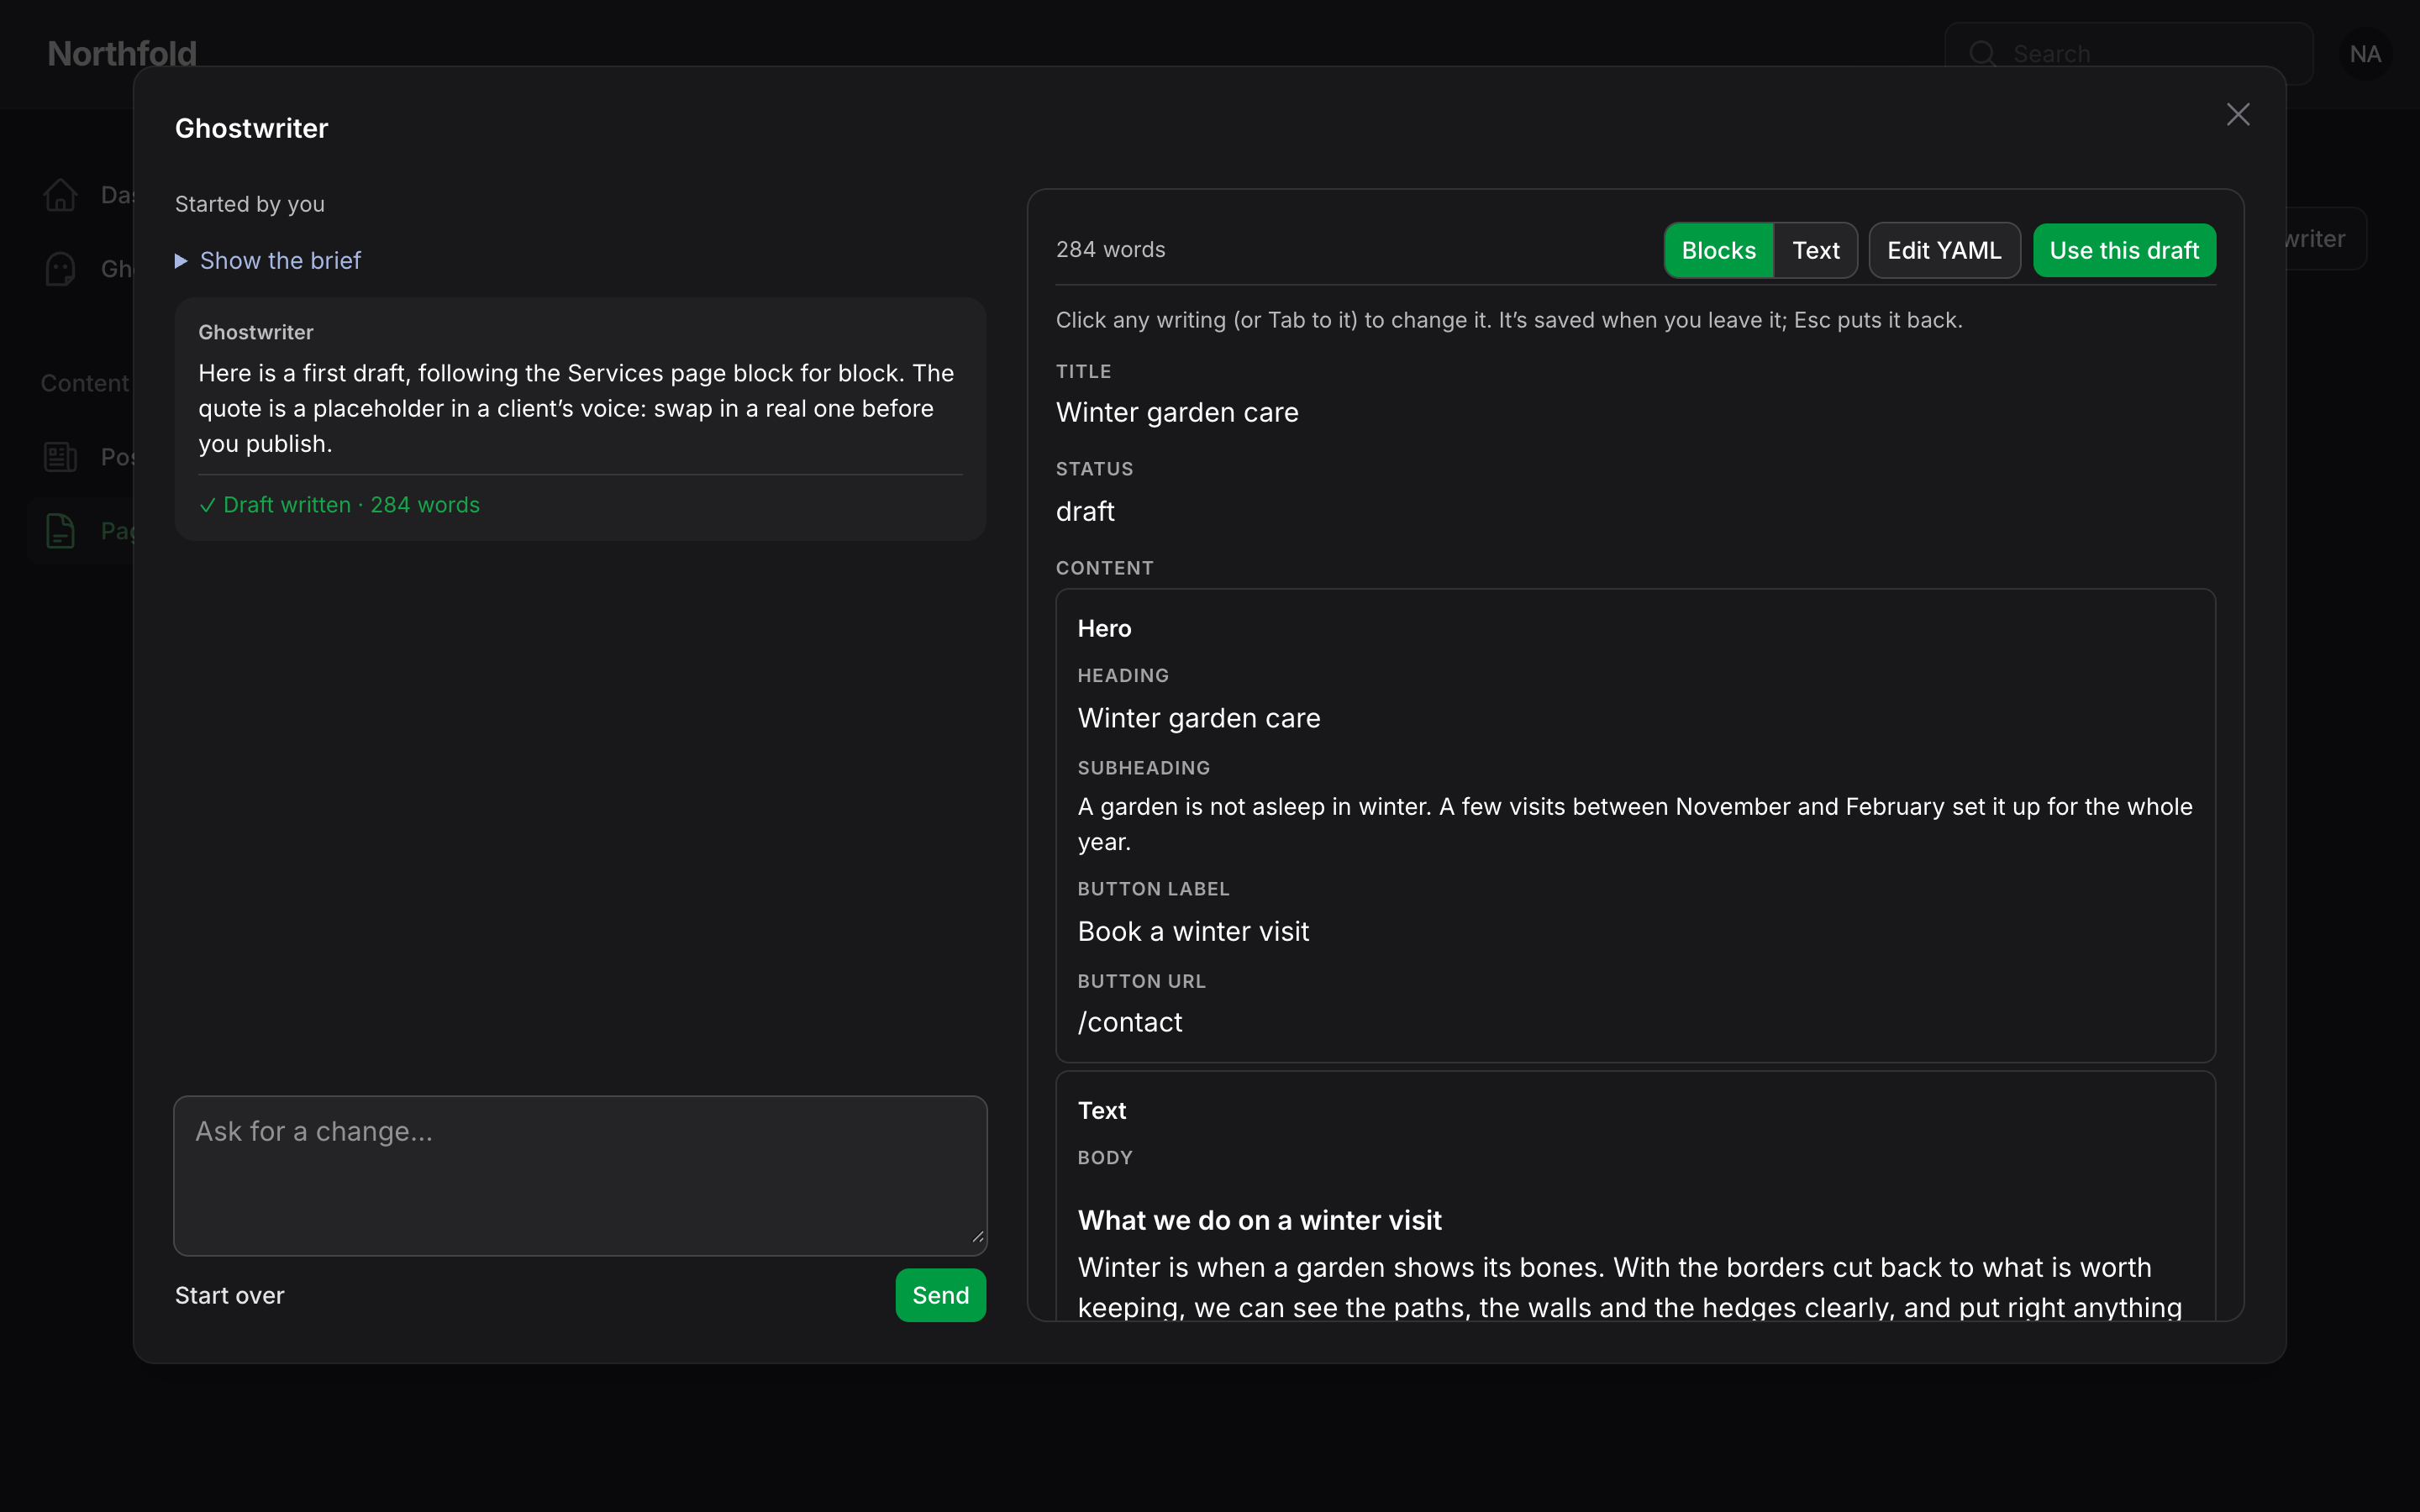Click the Search box in header
Viewport: 2420px width, 1512px height.
[x=2128, y=54]
